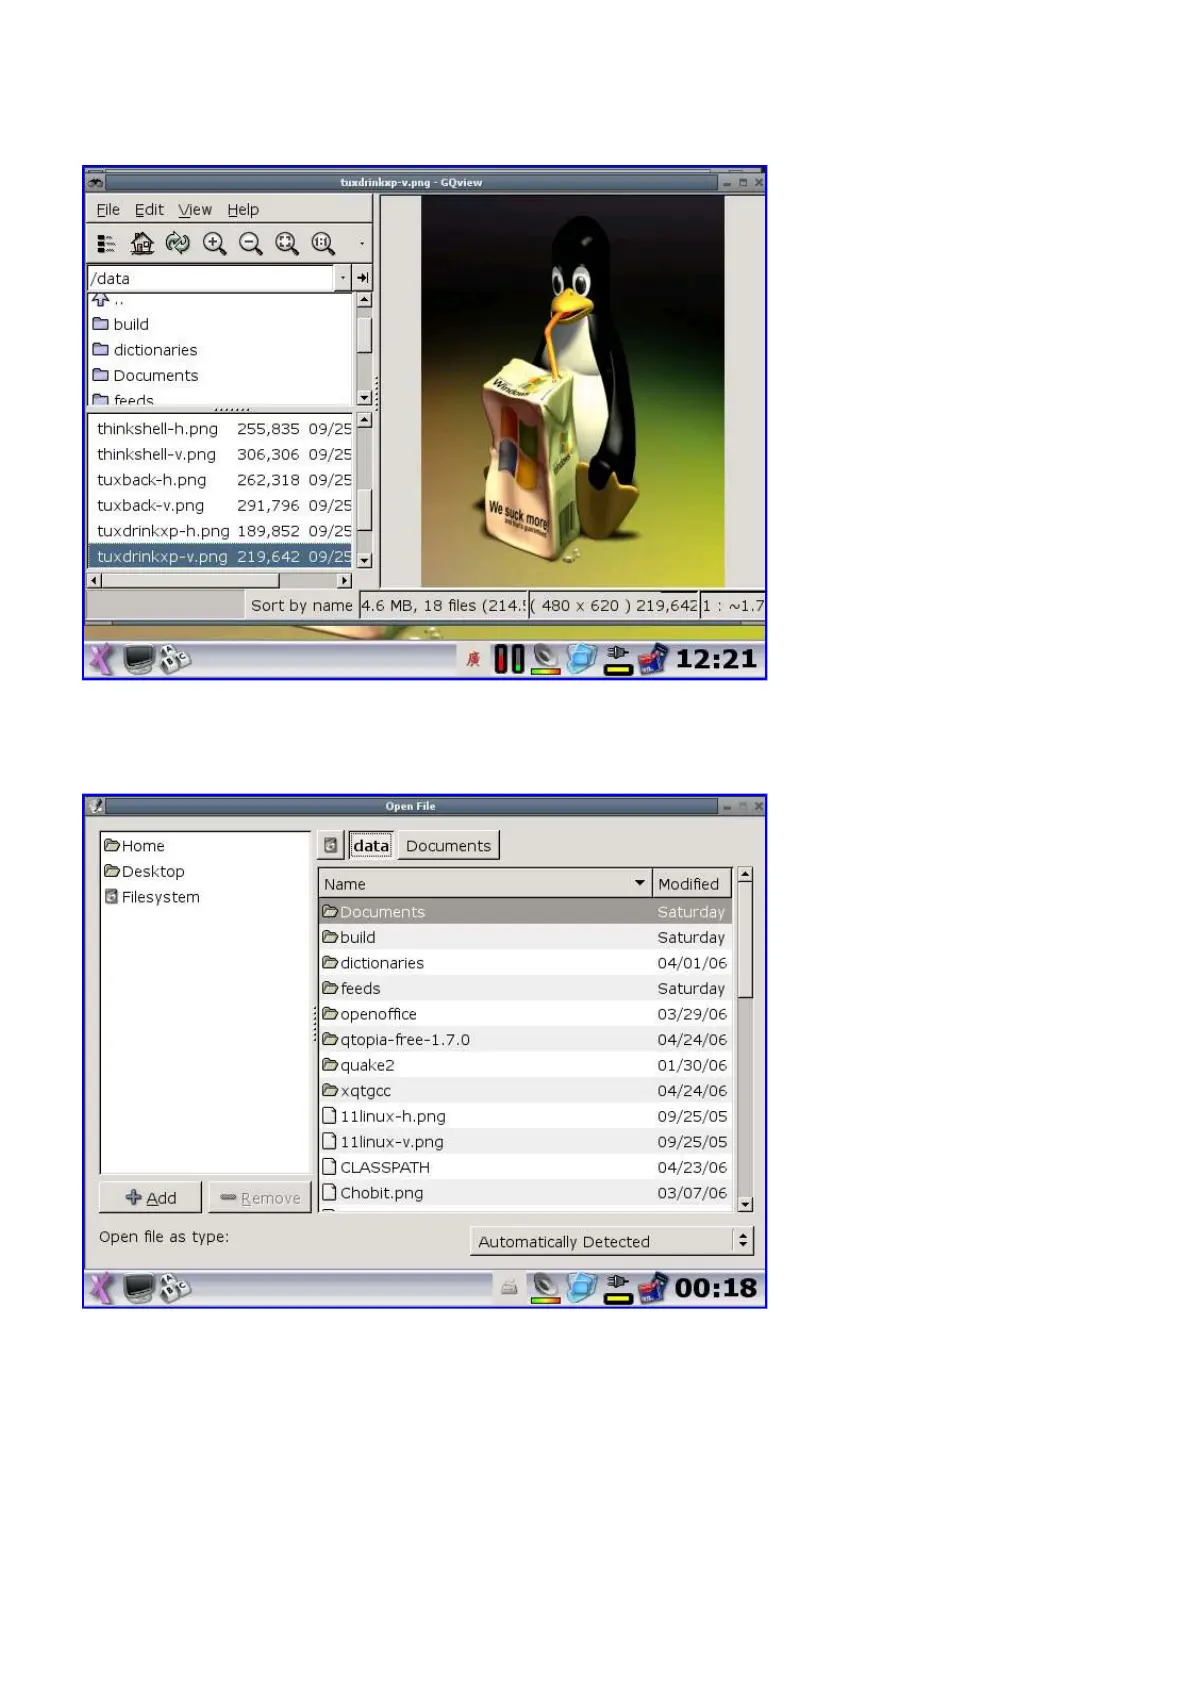Image resolution: width=1190 pixels, height=1684 pixels.
Task: Open path history dropdown beside /data
Action: [343, 278]
